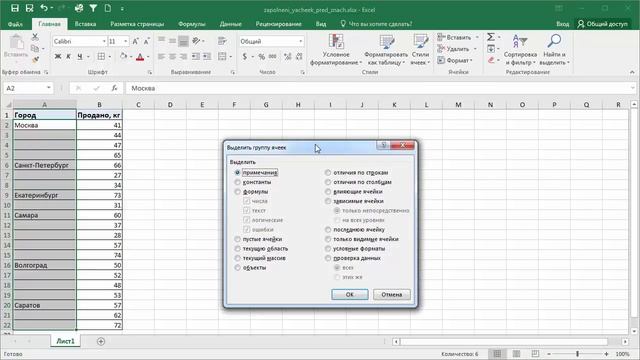Select the 'текущую область' radio option
Screen dimensions: 640x360
coord(237,249)
